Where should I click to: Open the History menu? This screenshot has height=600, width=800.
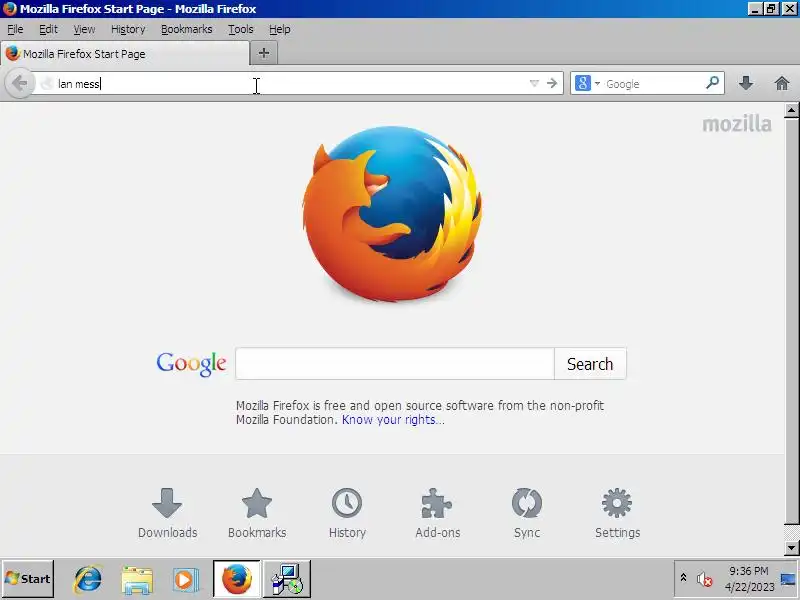click(x=128, y=30)
